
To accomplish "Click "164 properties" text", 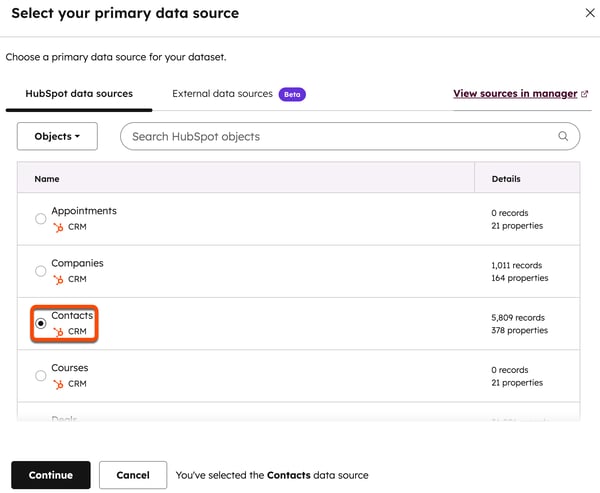I will click(x=520, y=278).
